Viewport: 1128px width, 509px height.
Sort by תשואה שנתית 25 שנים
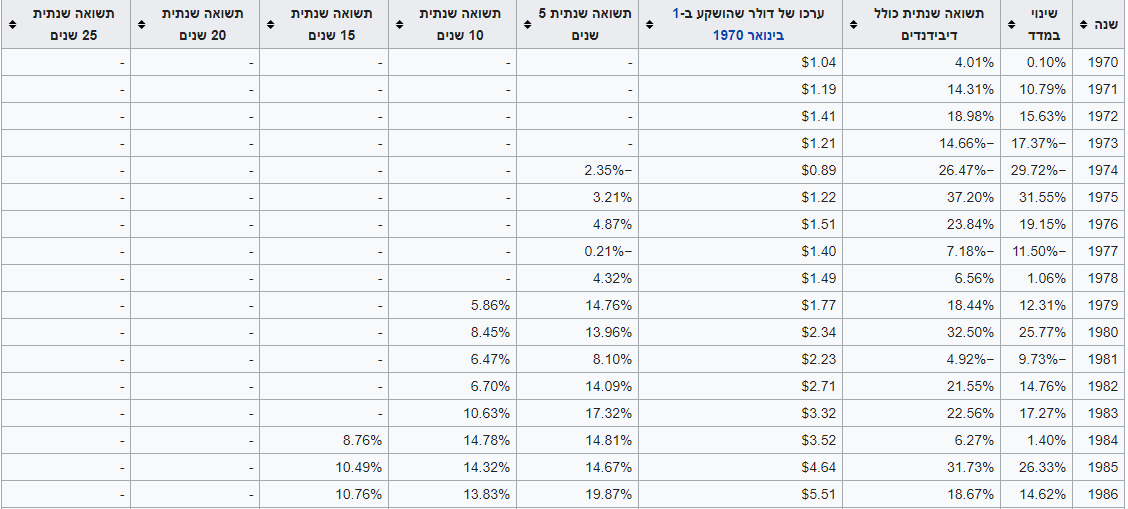pos(10,25)
